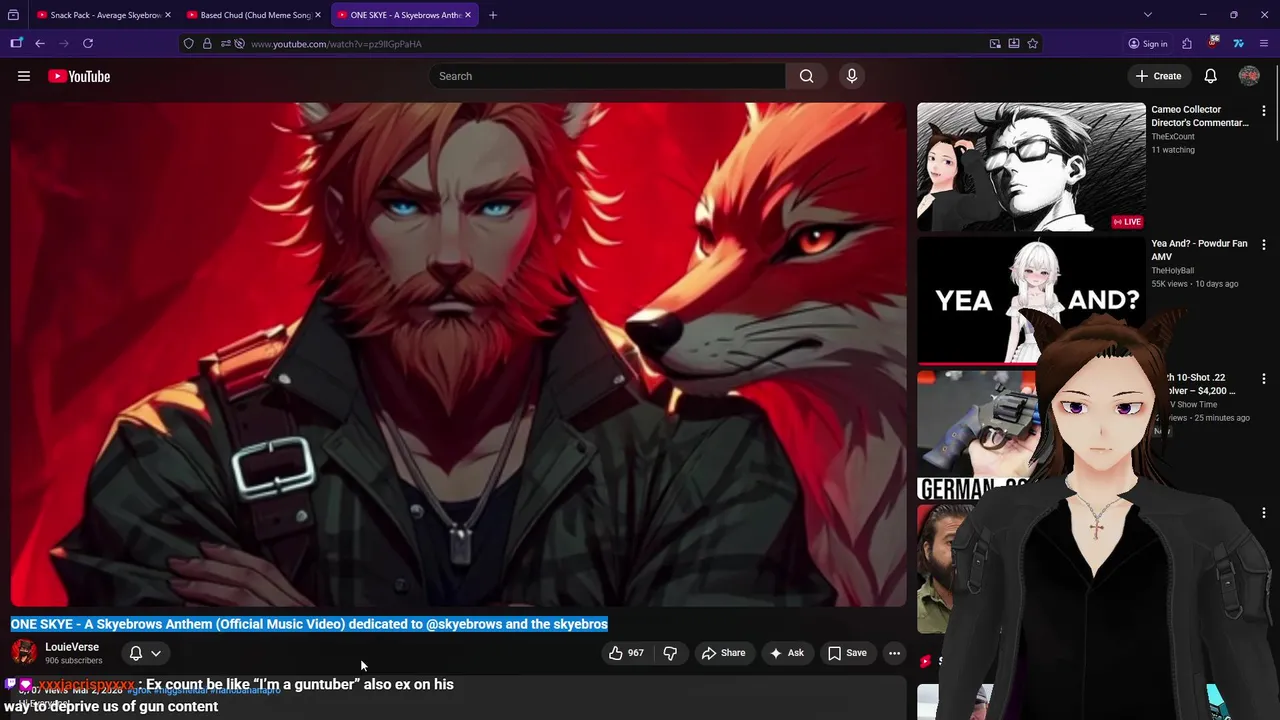Image resolution: width=1280 pixels, height=720 pixels.
Task: Open more actions ellipsis under the video
Action: (894, 653)
